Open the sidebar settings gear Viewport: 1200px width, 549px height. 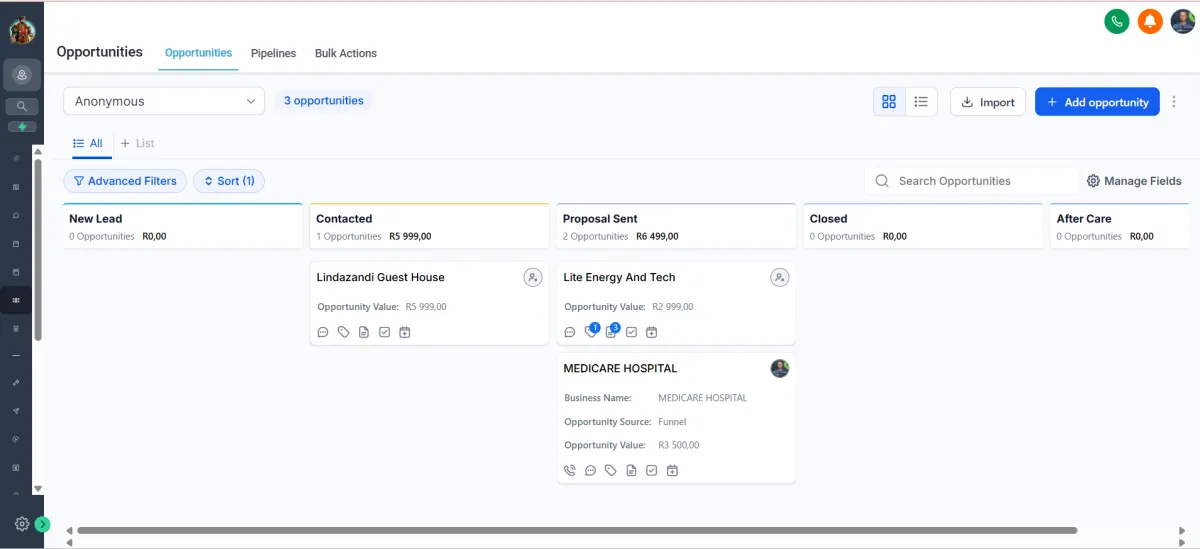21,523
